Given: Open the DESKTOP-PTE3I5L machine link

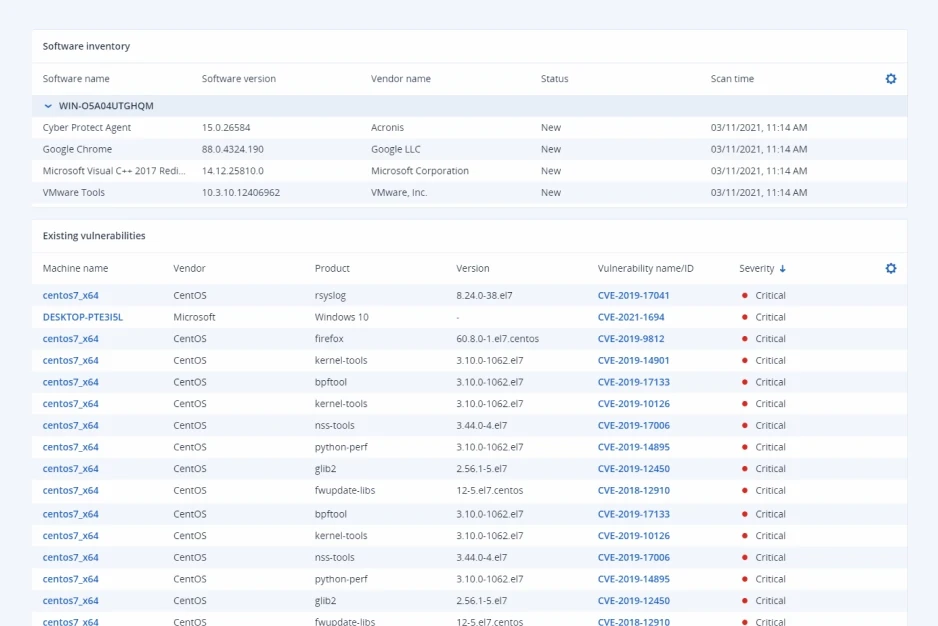Looking at the screenshot, I should pyautogui.click(x=83, y=317).
